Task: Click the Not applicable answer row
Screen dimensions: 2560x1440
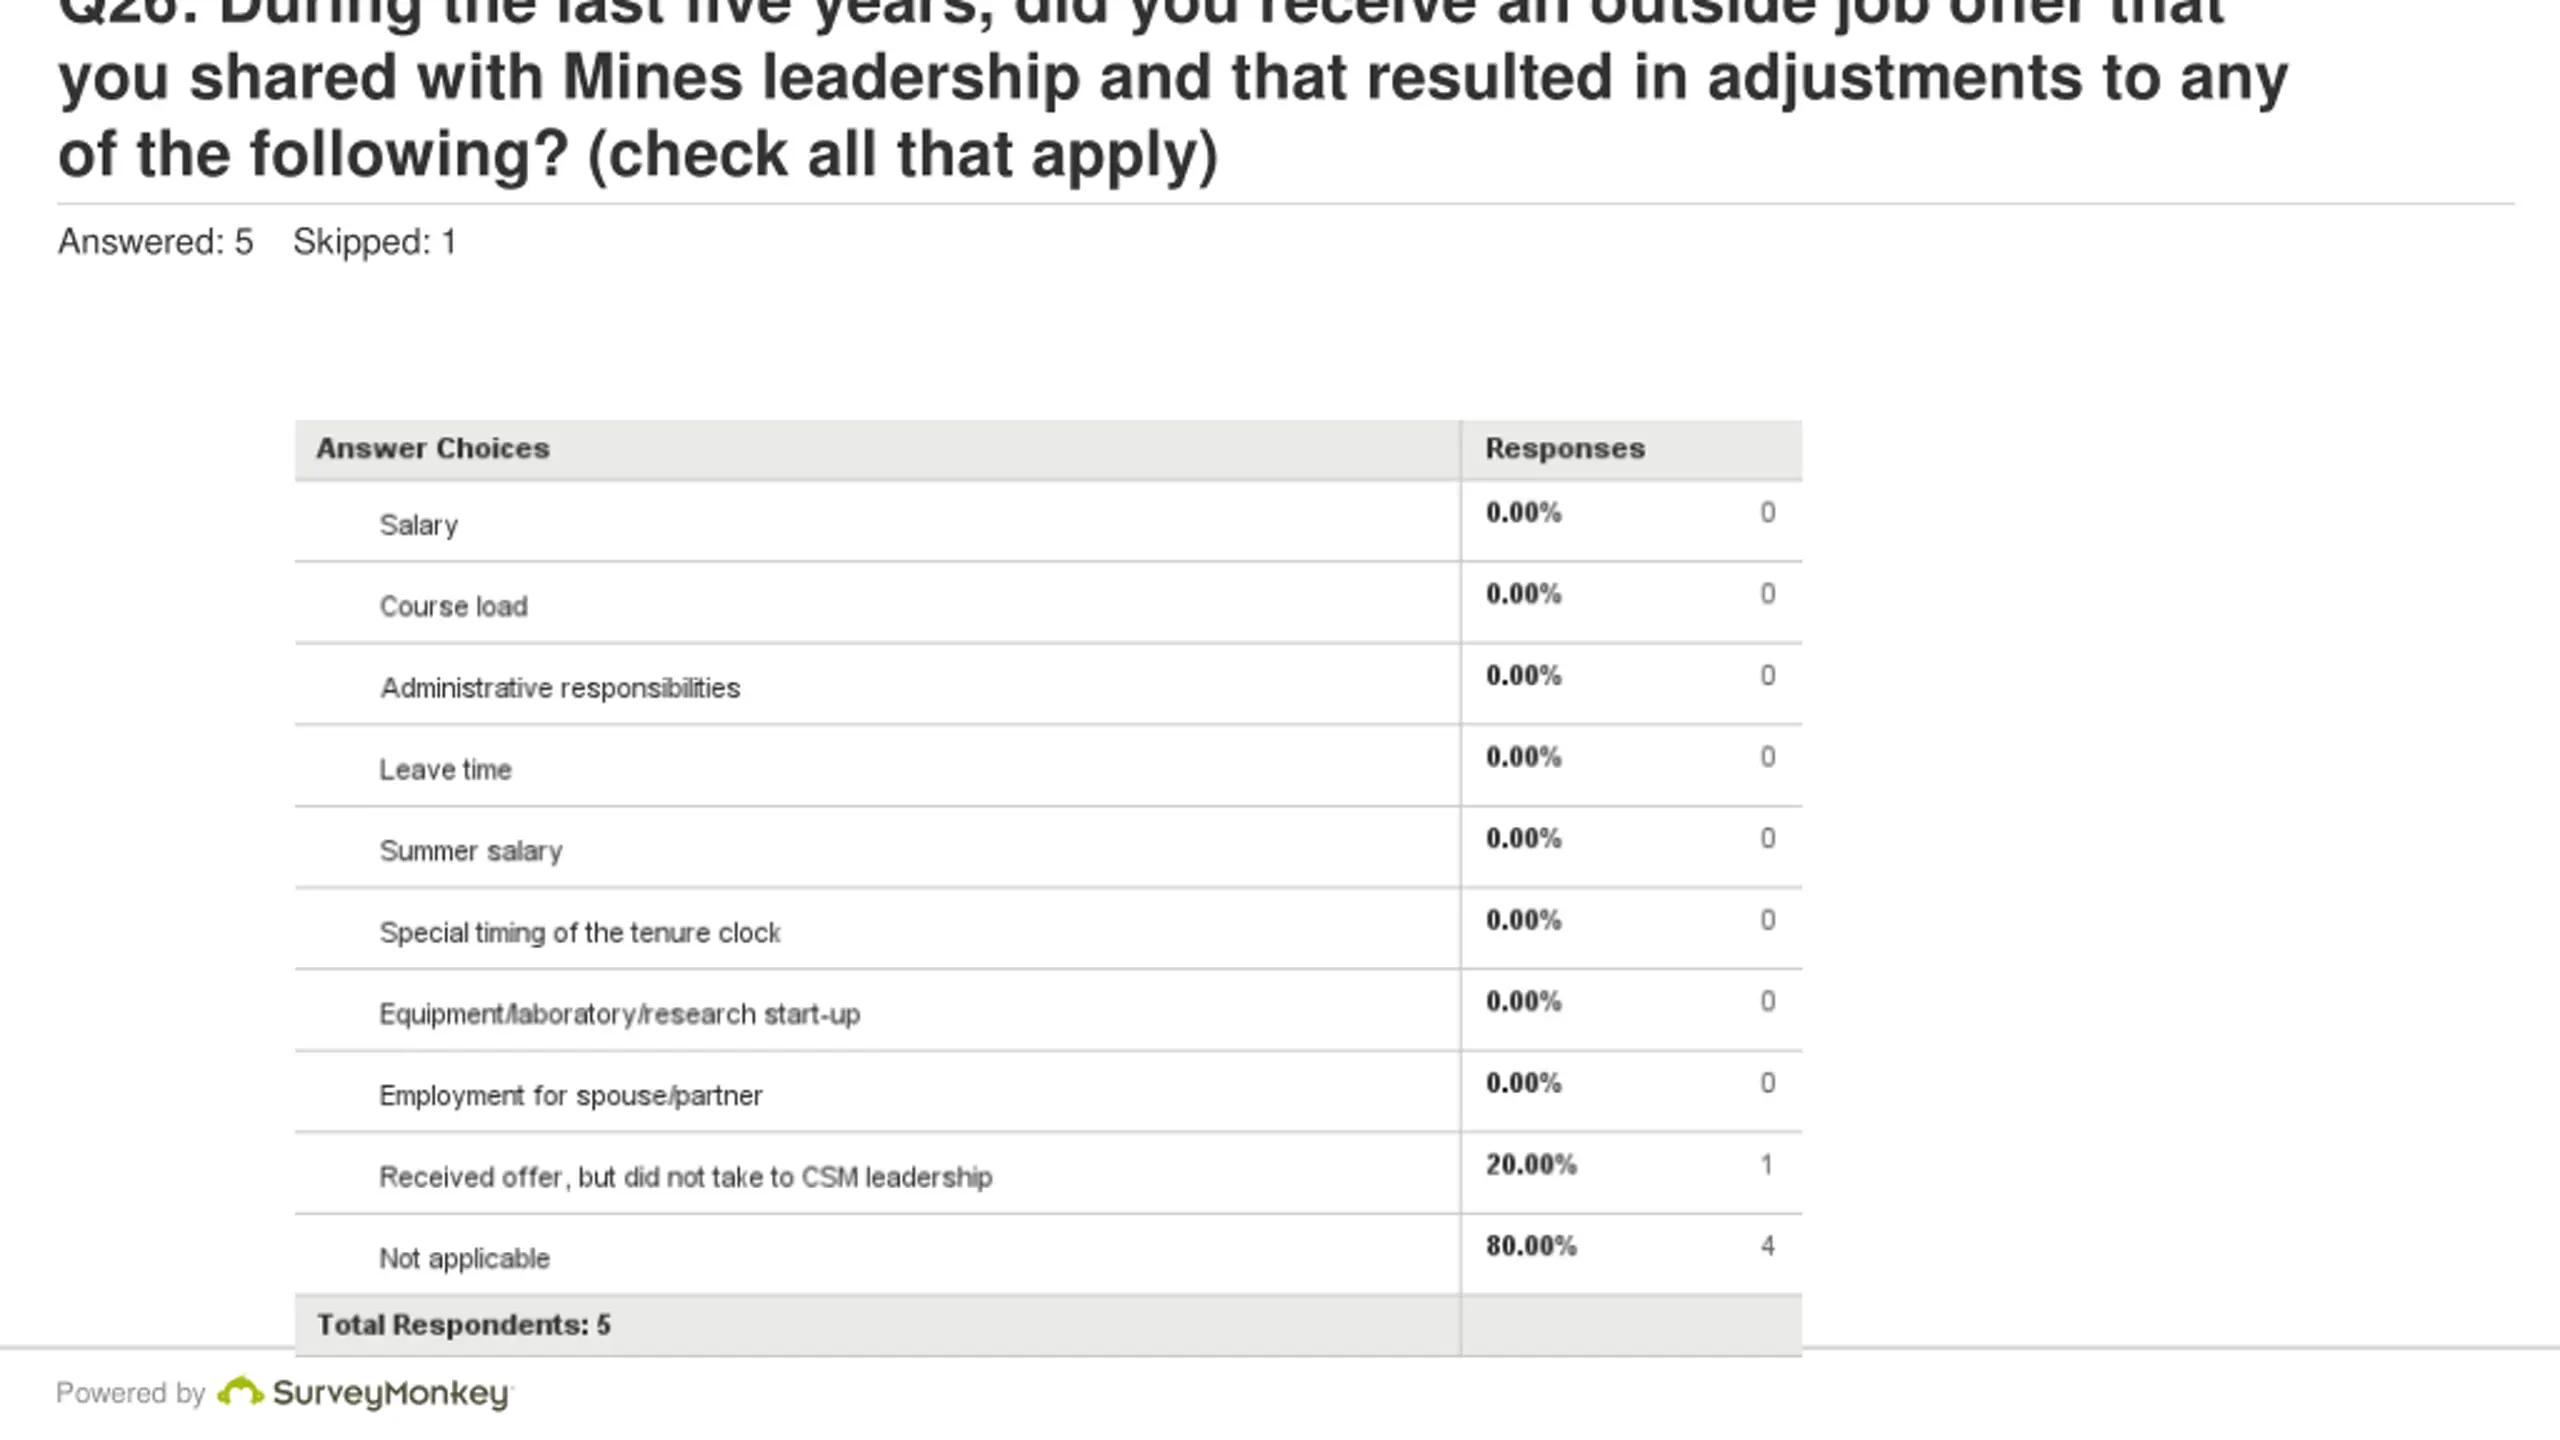Action: (1048, 1255)
